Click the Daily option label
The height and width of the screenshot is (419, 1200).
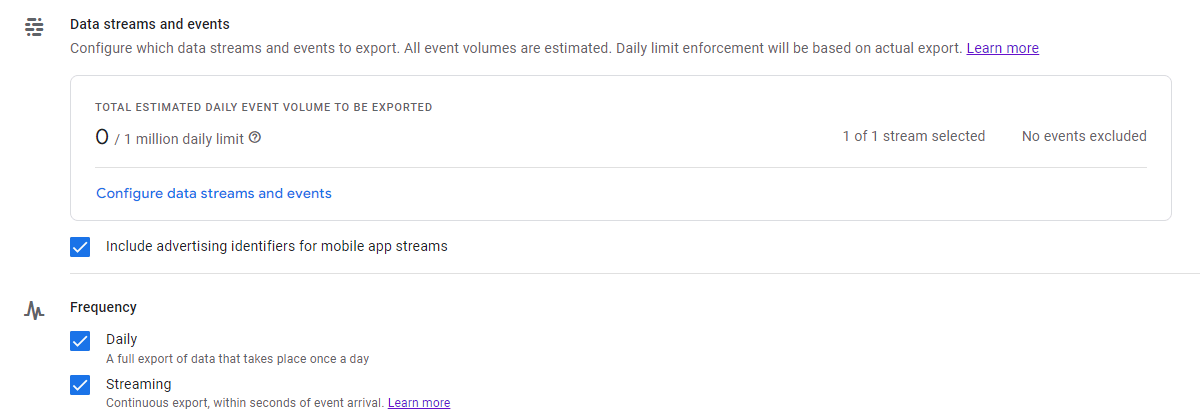click(x=122, y=339)
